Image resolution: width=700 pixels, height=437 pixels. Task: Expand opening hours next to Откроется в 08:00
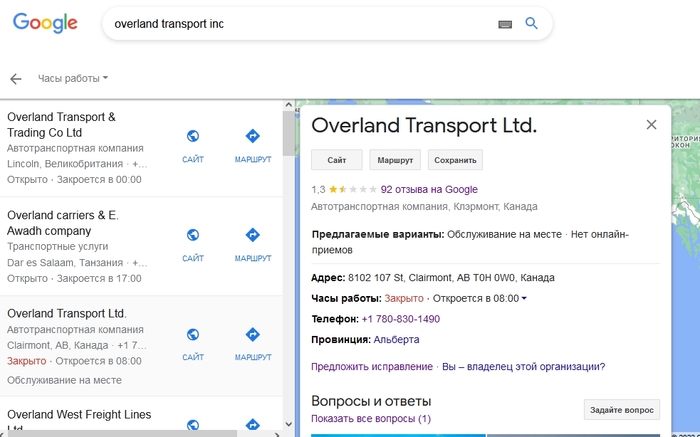click(524, 298)
